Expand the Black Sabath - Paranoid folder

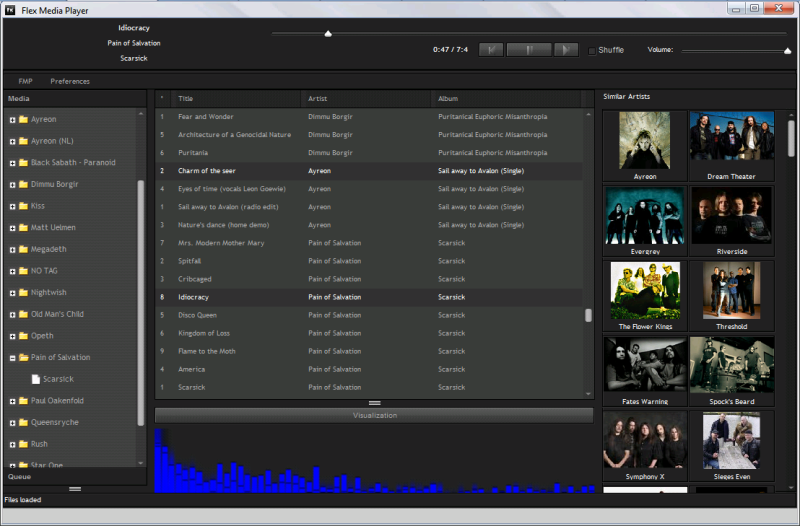click(12, 163)
